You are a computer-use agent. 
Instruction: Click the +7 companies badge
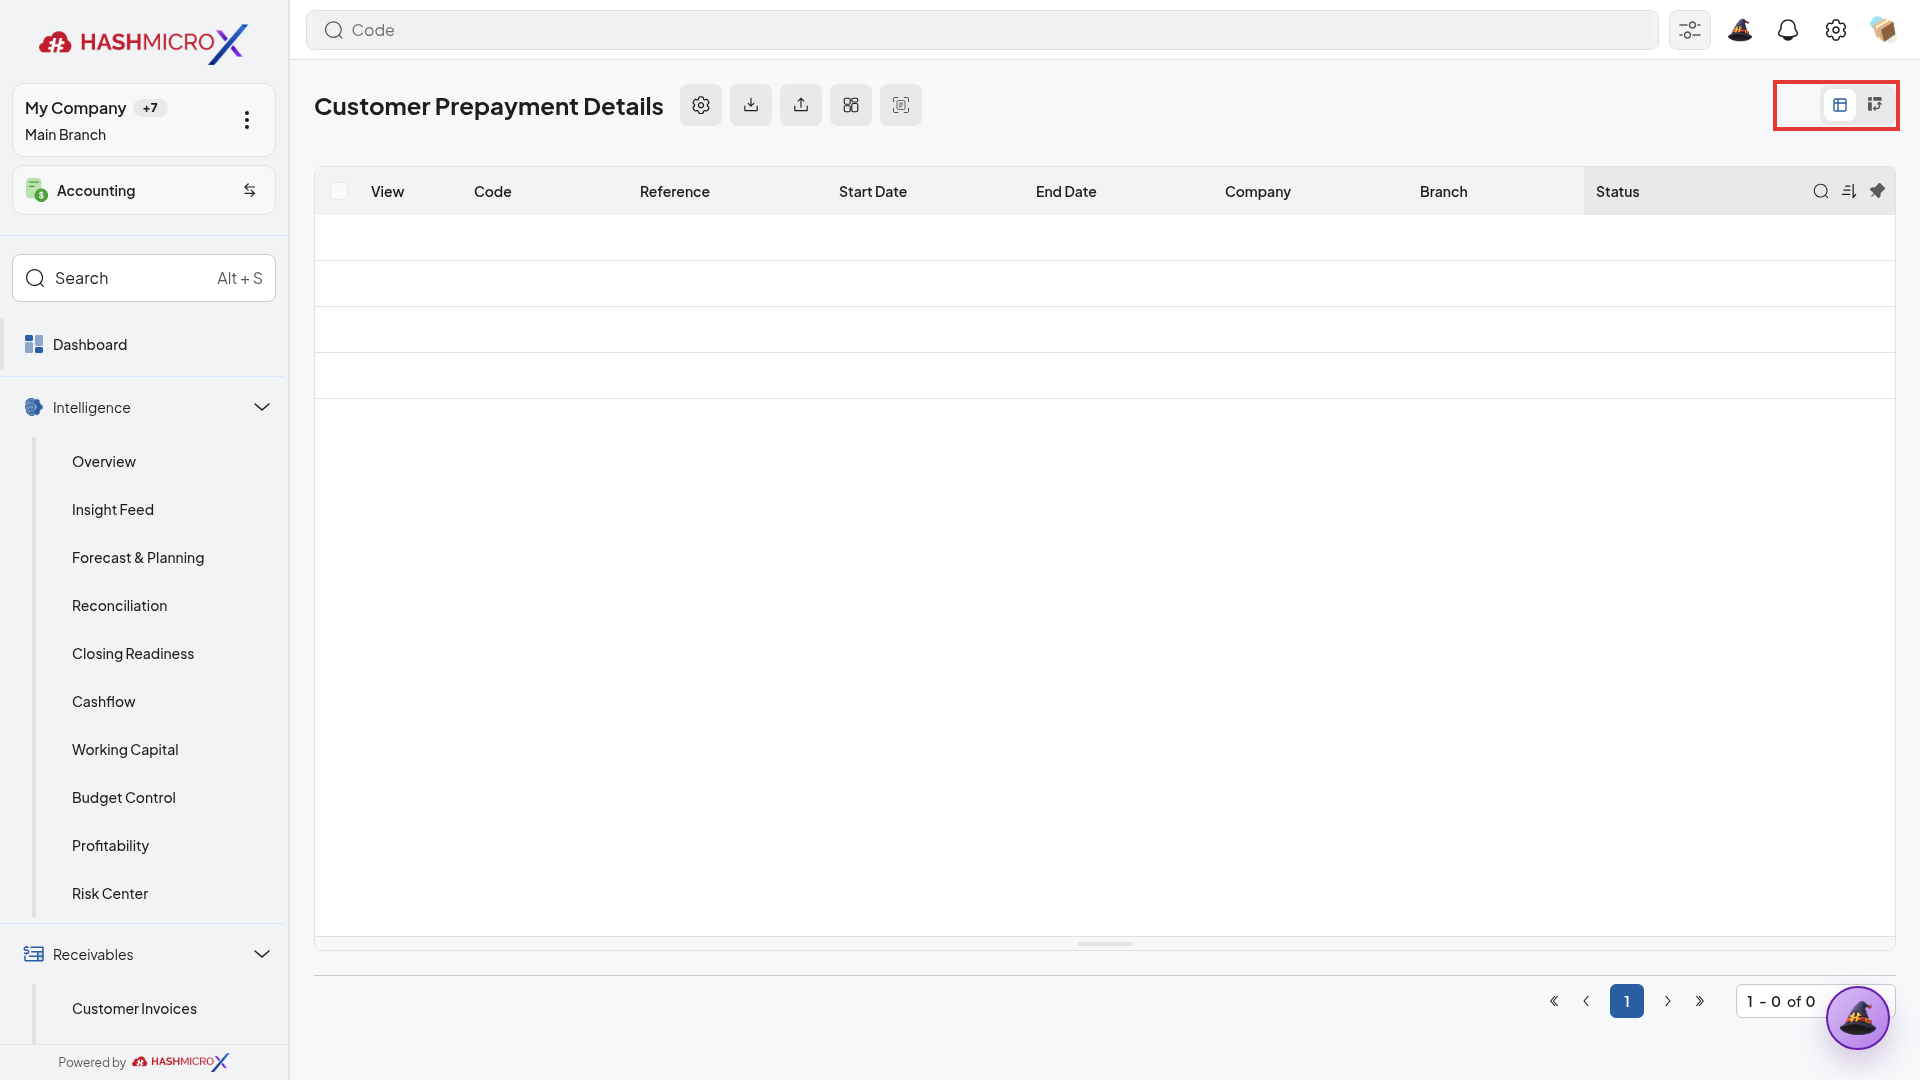tap(150, 108)
